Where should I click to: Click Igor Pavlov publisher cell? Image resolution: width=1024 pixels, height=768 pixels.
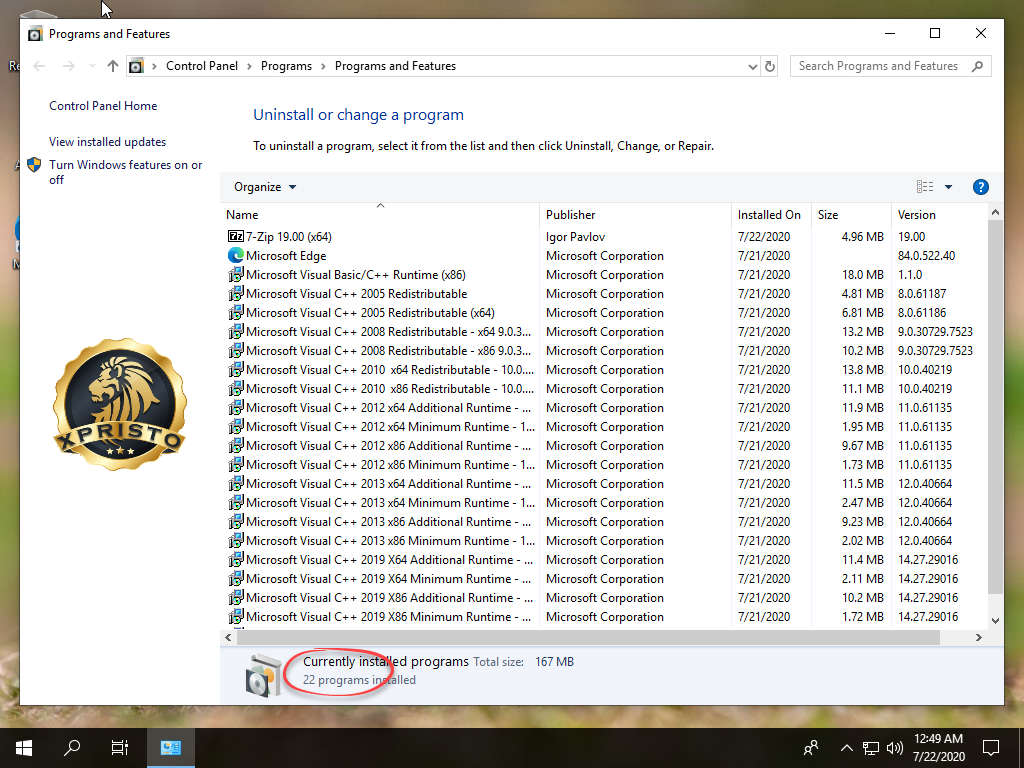point(575,236)
